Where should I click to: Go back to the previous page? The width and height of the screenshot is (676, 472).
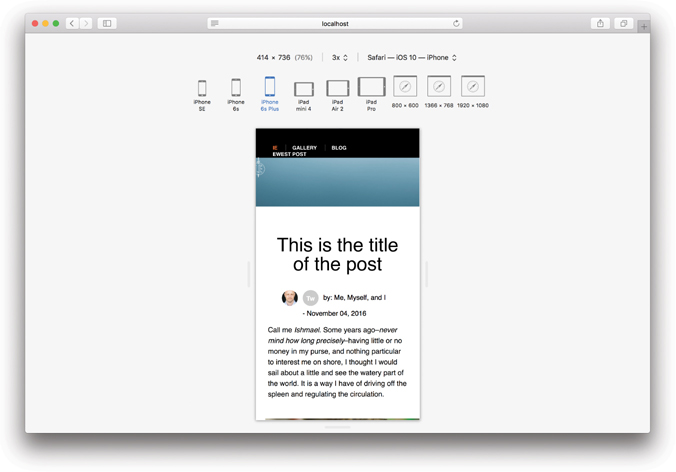(72, 23)
